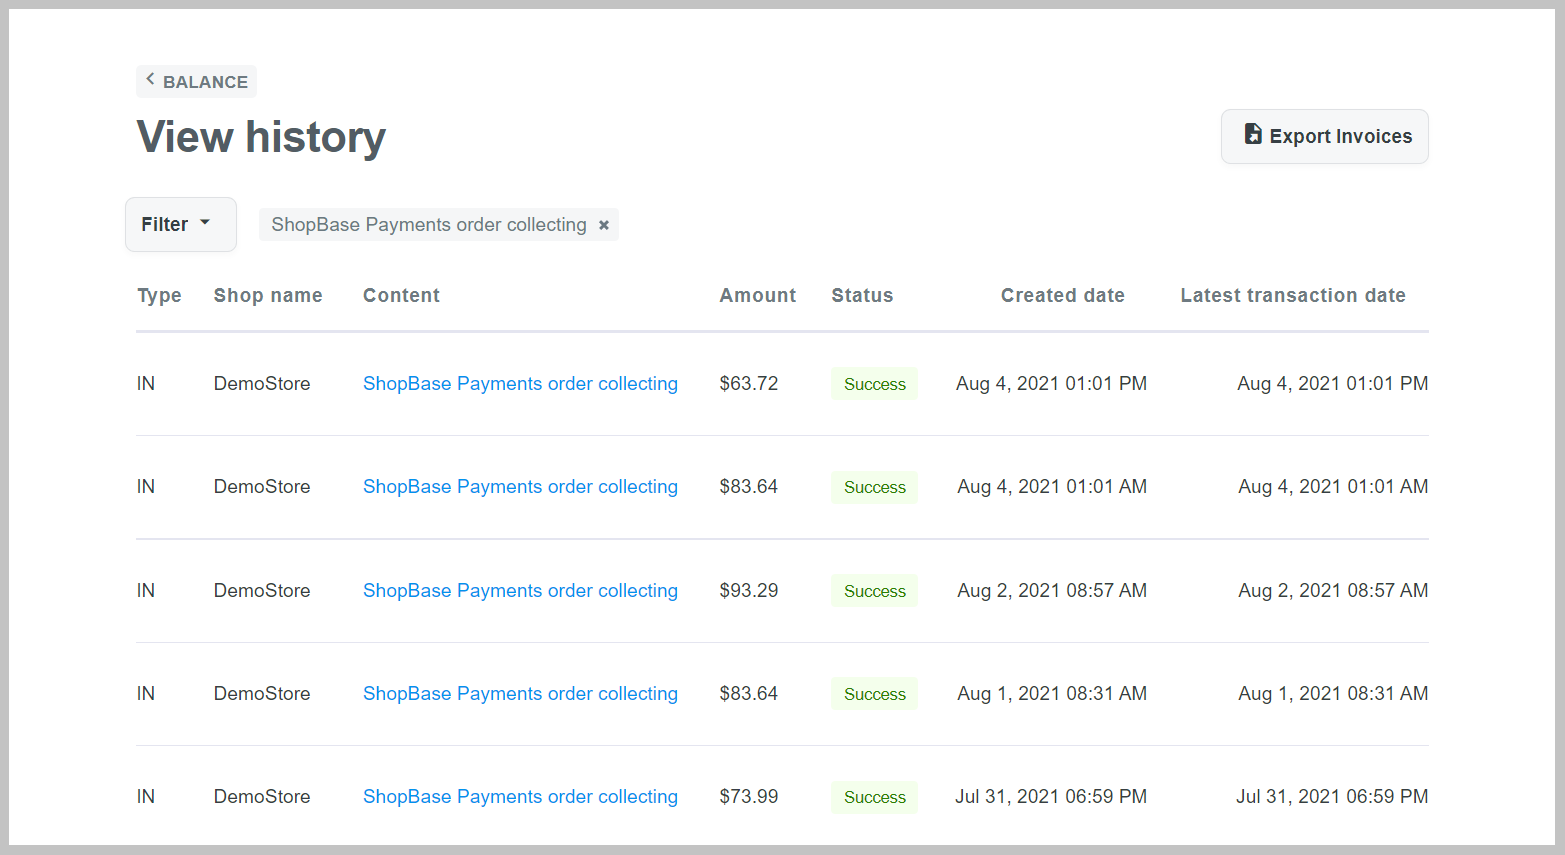
Task: Go back to the Balance page
Action: 196,82
